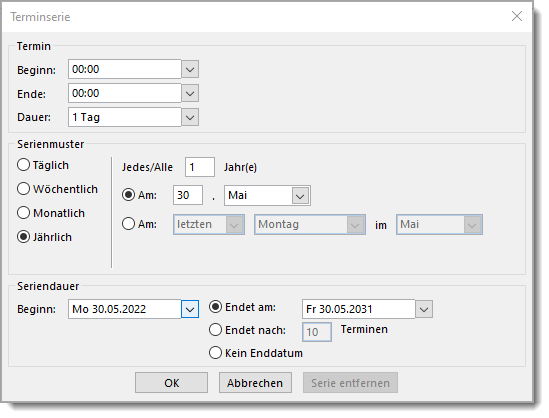Viewport: 549px width, 418px height.
Task: Click the OK button
Action: tap(172, 383)
